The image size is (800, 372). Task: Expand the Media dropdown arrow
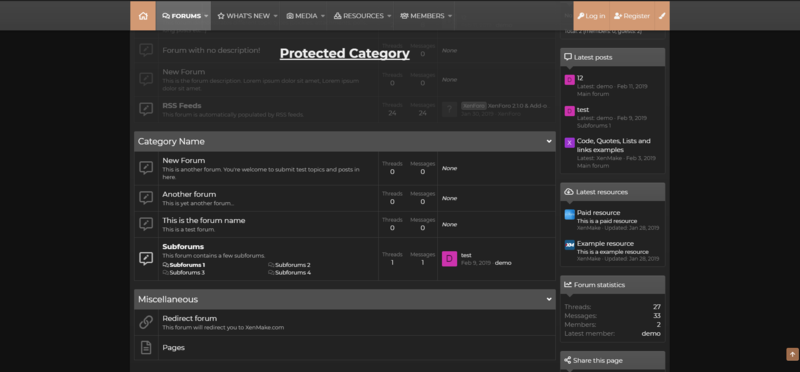323,16
